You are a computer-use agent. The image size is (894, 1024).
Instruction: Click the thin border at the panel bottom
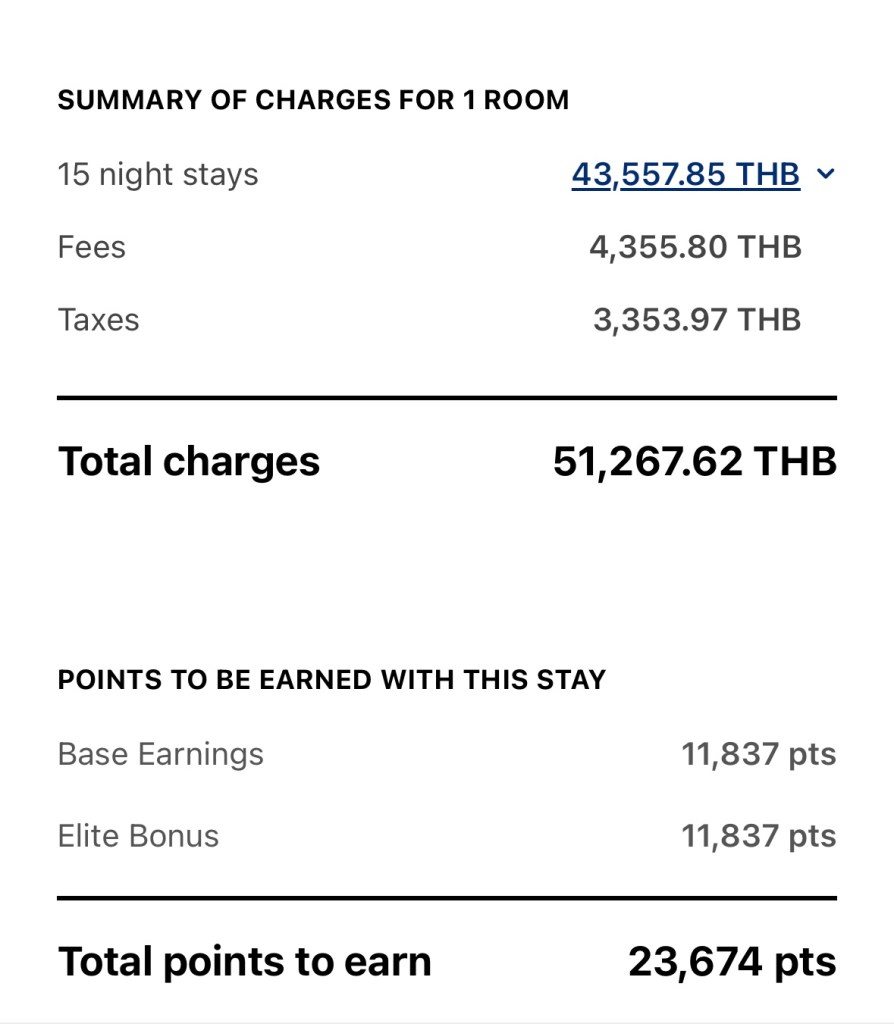tap(447, 1021)
